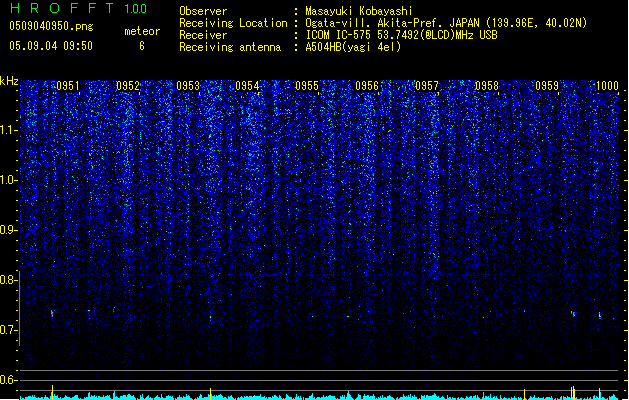Click the 1.1 kHz frequency tick label
Image resolution: width=629 pixels, height=400 pixels.
[9, 130]
